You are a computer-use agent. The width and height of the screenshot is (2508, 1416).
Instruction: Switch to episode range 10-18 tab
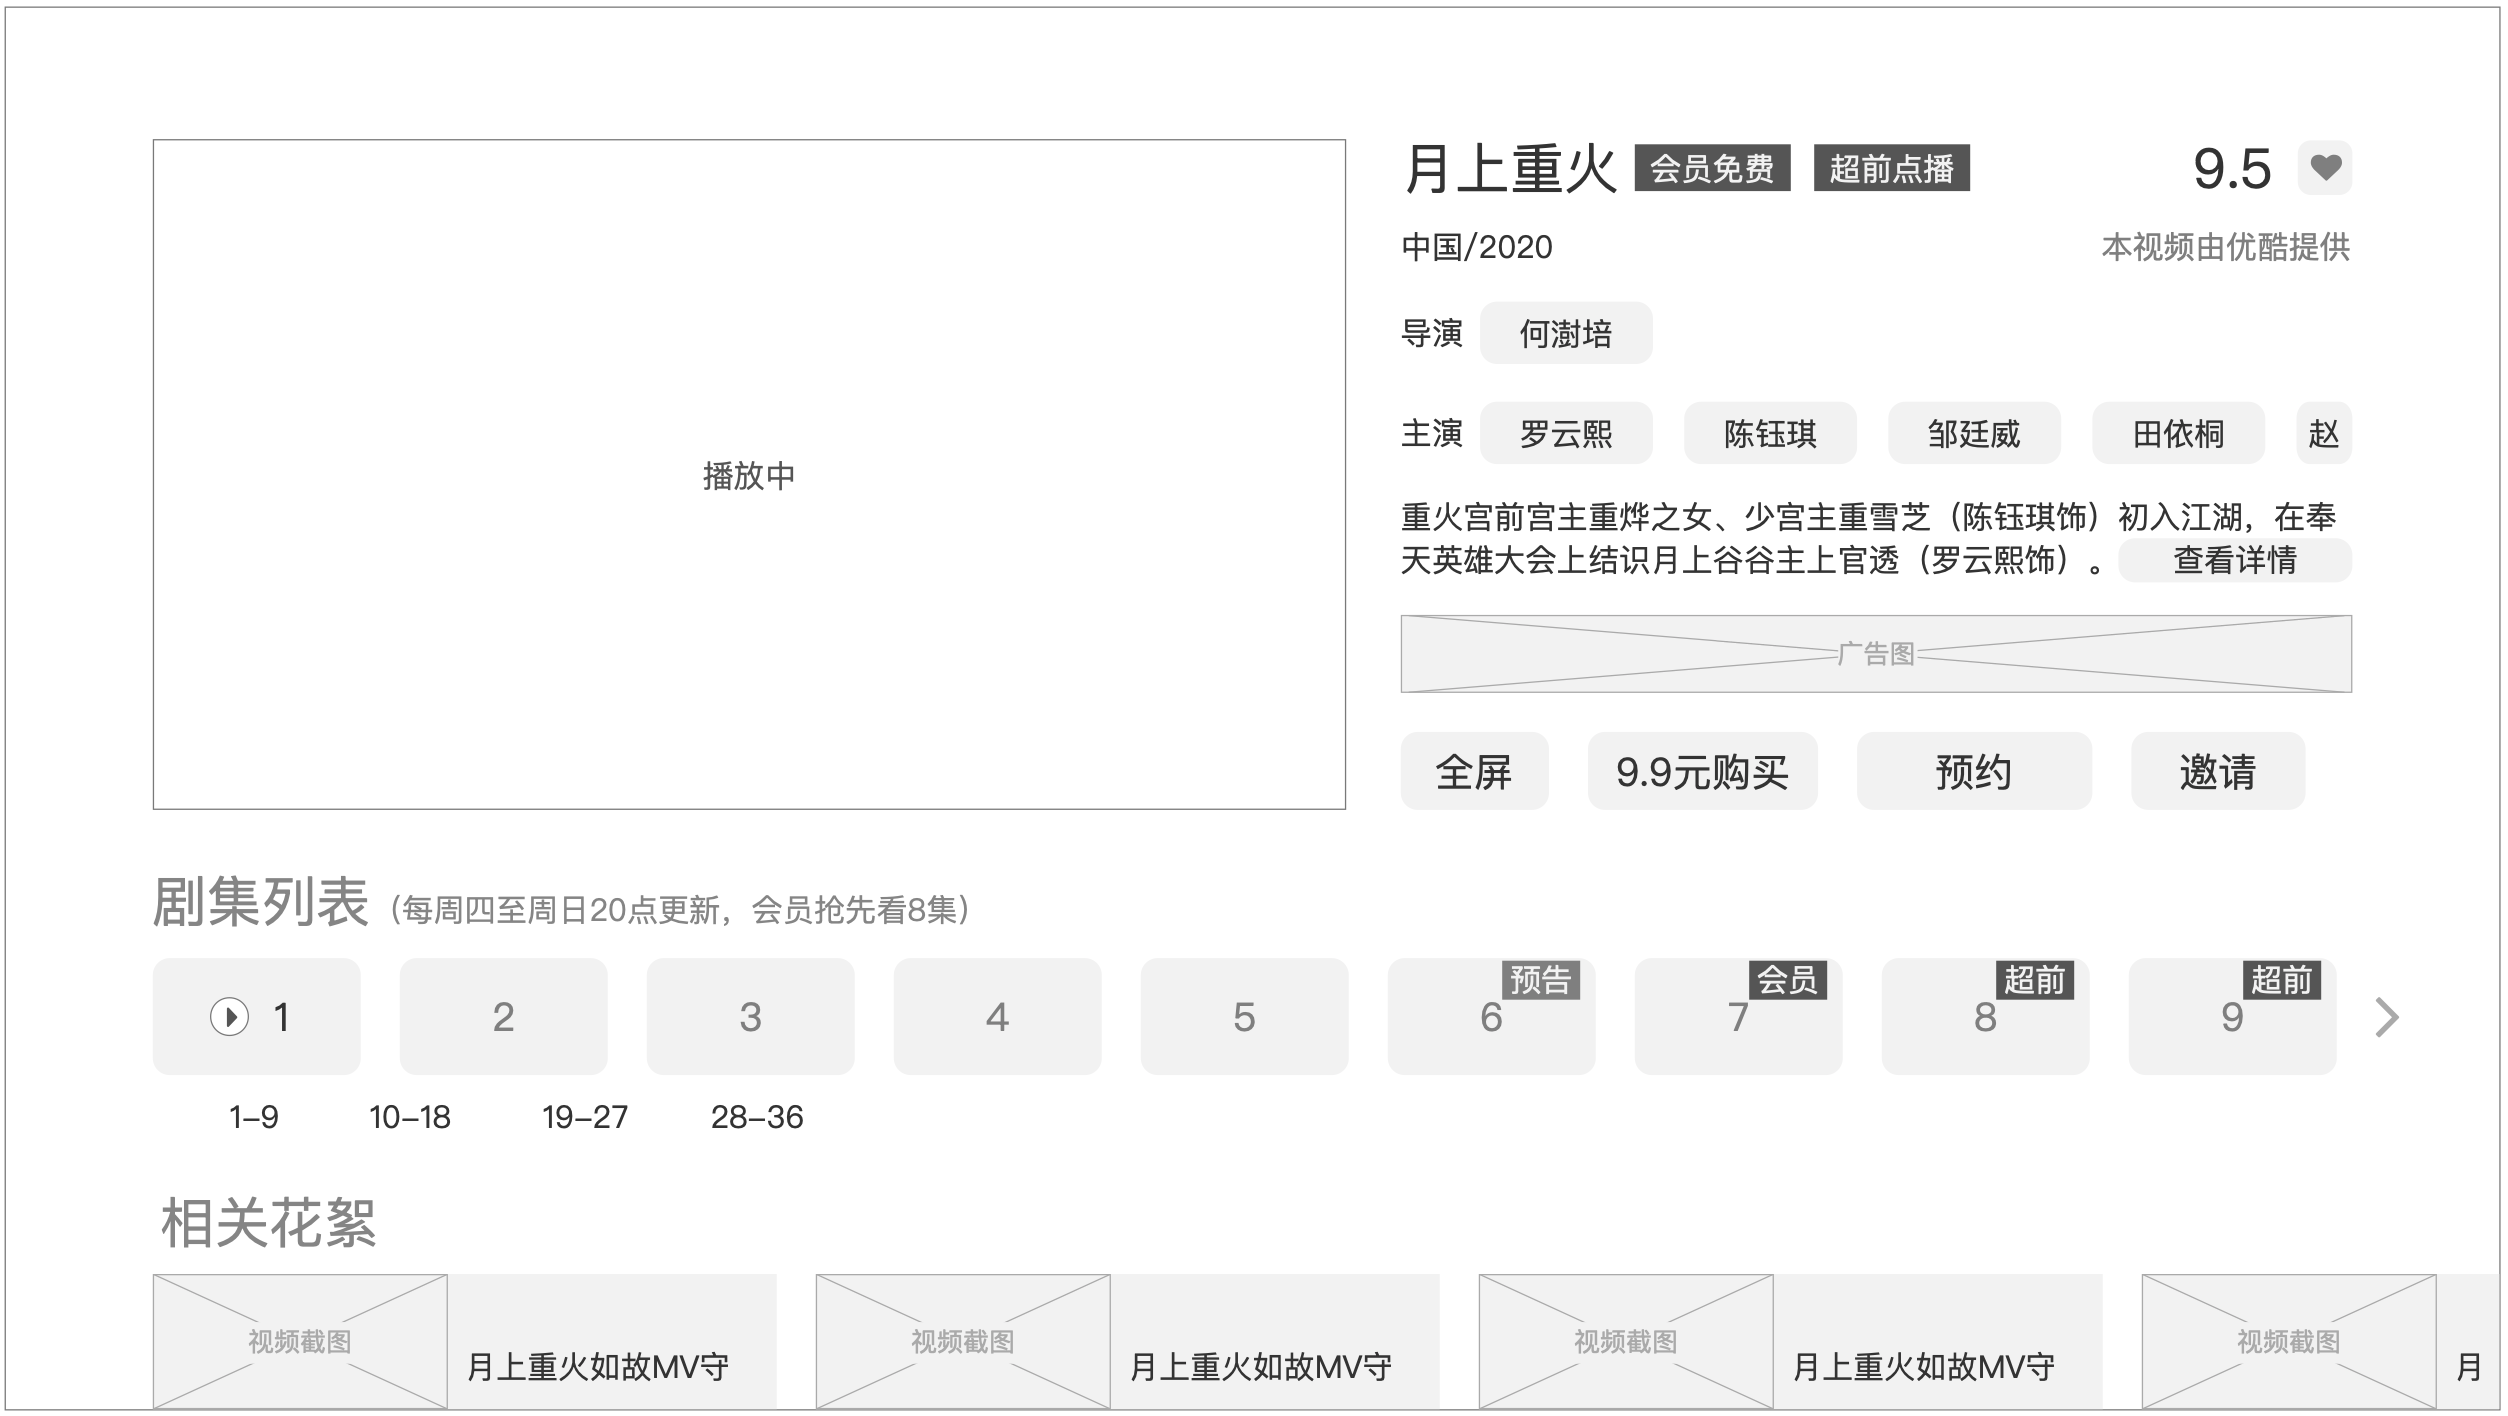pyautogui.click(x=410, y=1117)
